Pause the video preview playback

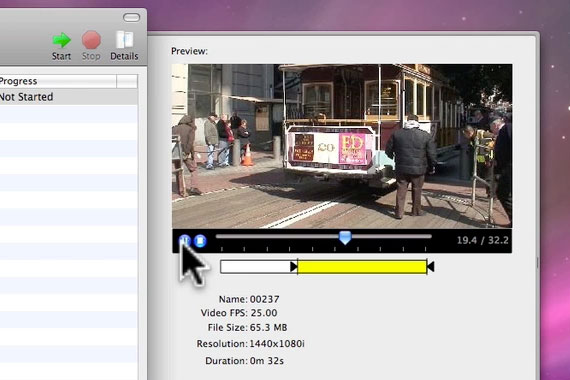point(185,241)
